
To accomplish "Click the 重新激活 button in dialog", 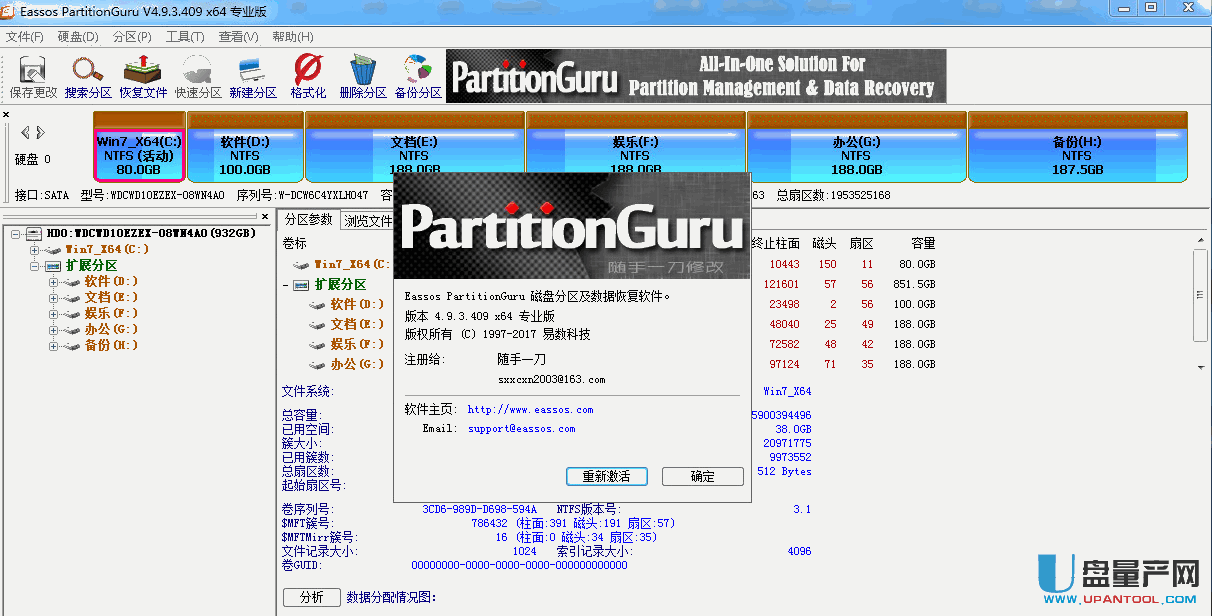I will point(606,476).
